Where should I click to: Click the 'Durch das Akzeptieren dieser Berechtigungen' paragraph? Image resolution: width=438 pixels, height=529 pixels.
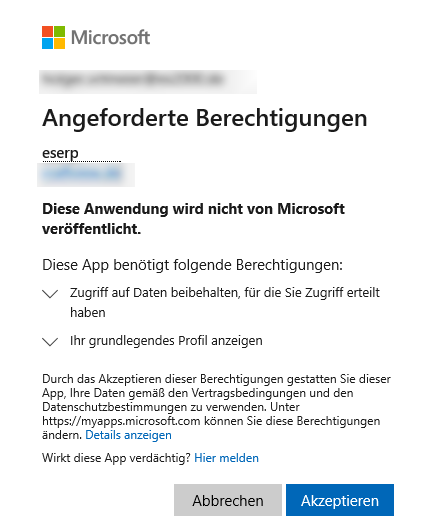(x=216, y=407)
